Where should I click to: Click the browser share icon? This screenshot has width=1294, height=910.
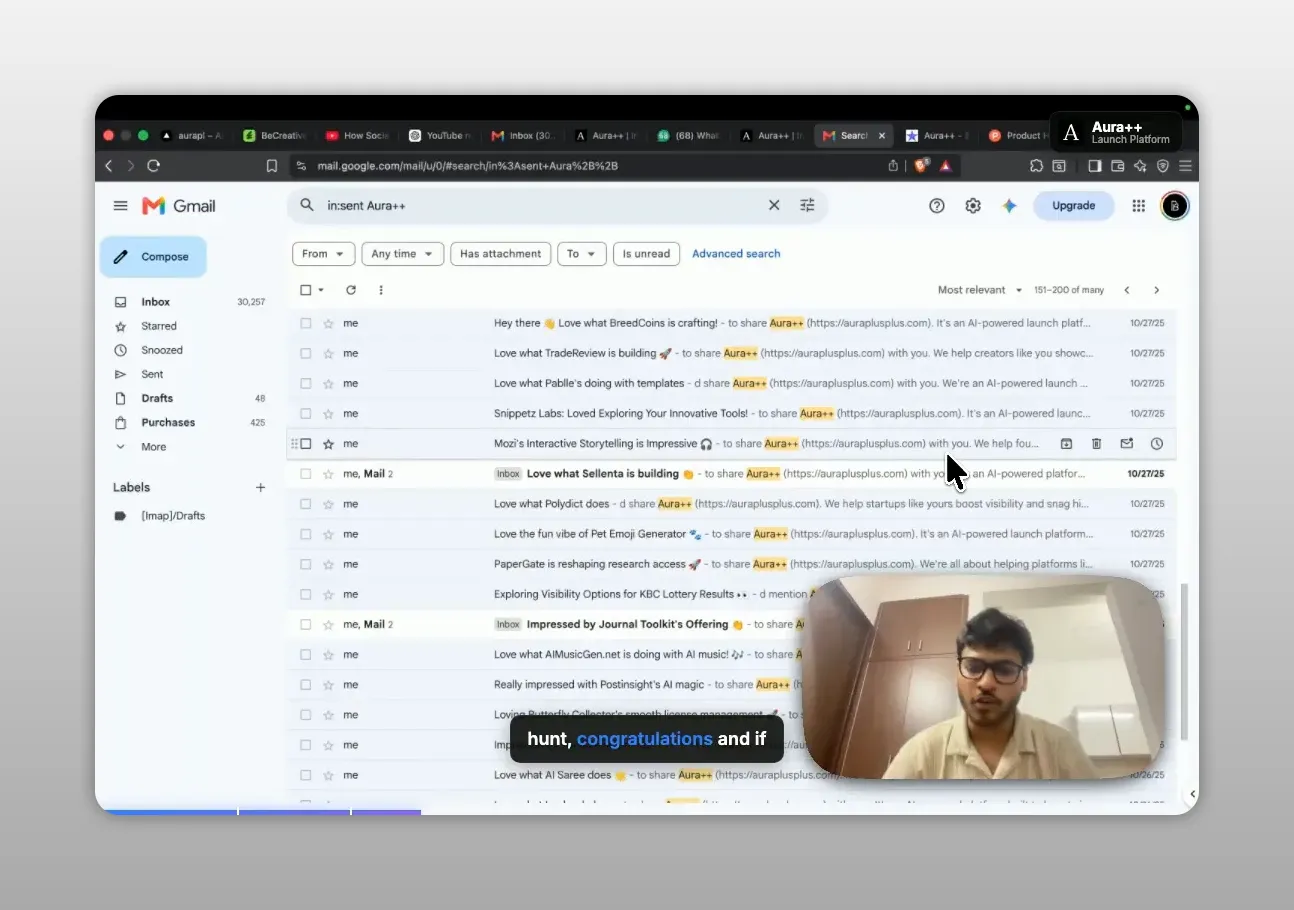(893, 166)
